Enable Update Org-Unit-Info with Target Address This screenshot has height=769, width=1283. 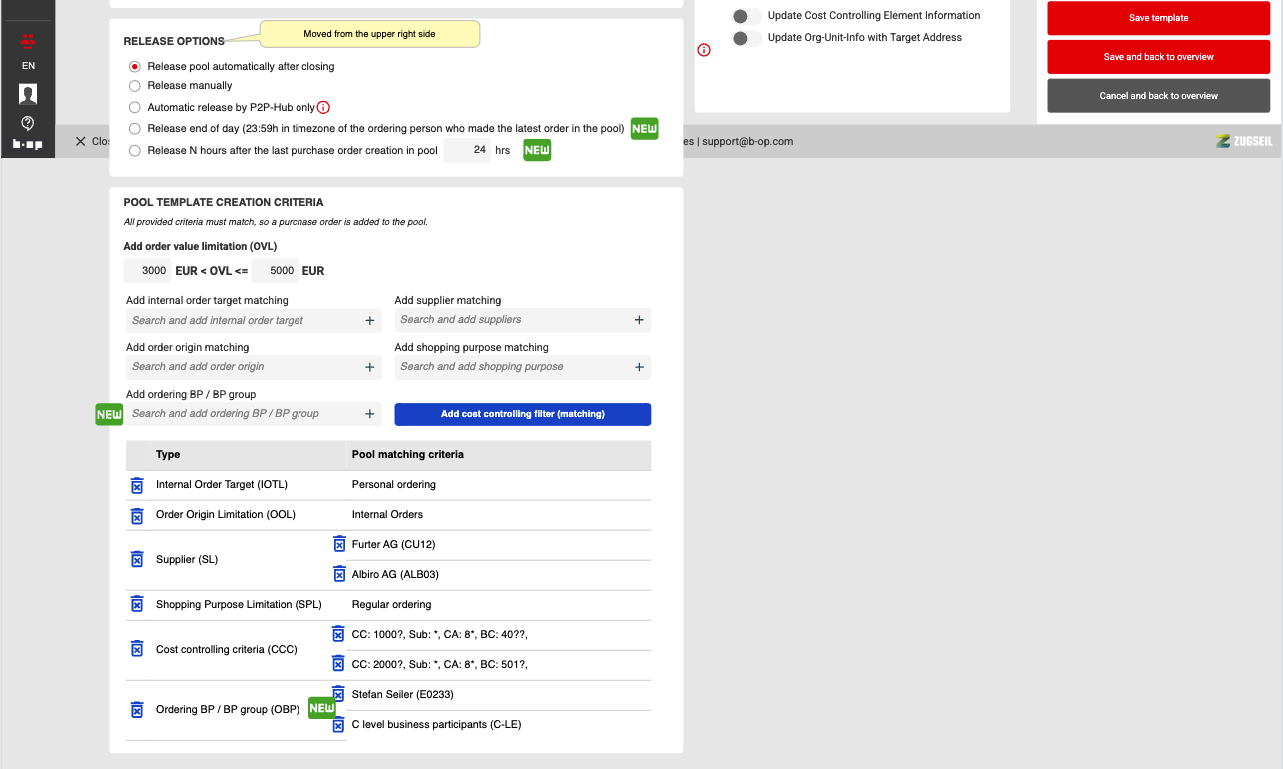[x=745, y=38]
